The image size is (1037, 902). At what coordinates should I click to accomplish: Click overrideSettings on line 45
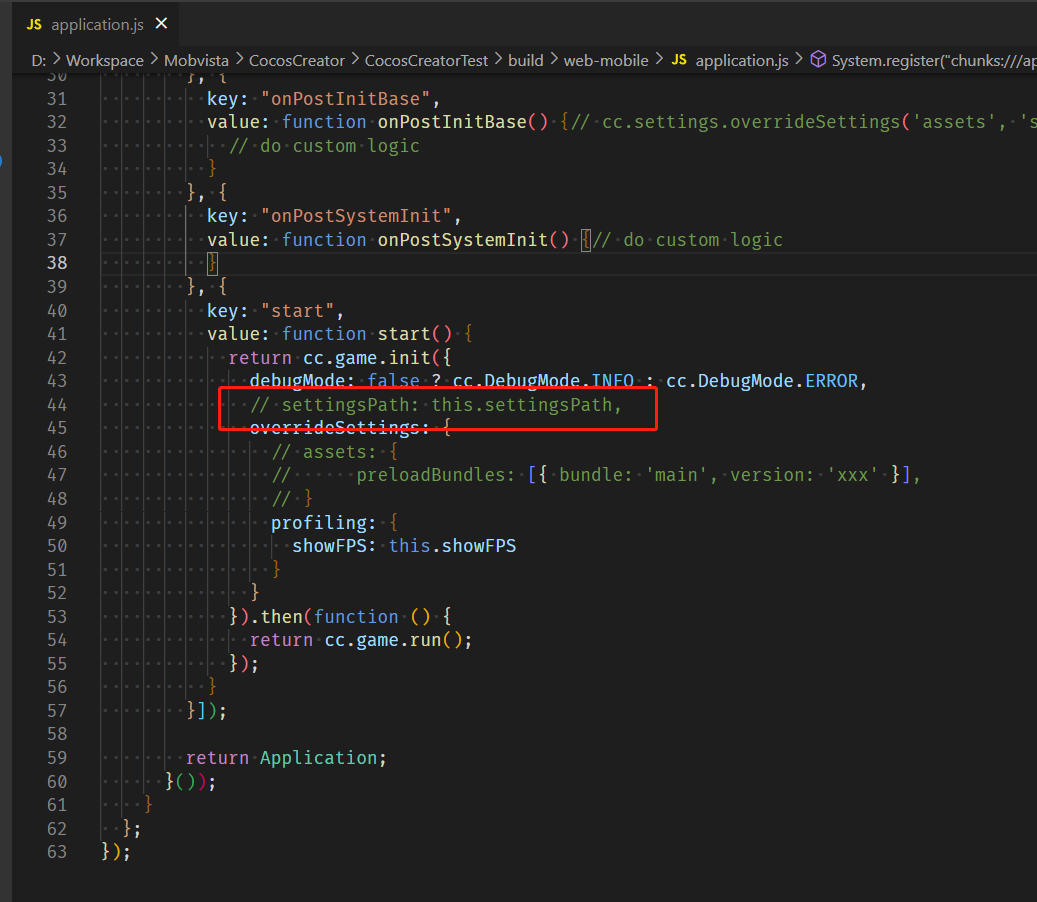coord(335,428)
